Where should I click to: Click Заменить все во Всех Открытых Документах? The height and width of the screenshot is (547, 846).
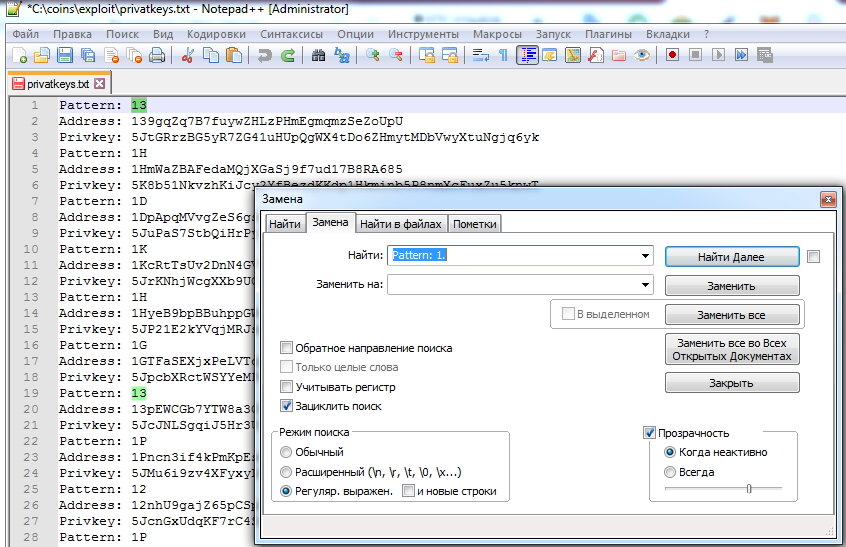click(x=731, y=350)
